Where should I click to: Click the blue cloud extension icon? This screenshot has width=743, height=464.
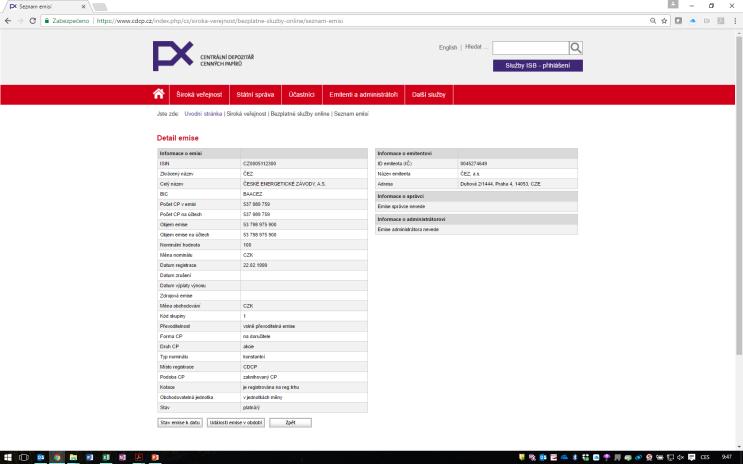coord(693,21)
